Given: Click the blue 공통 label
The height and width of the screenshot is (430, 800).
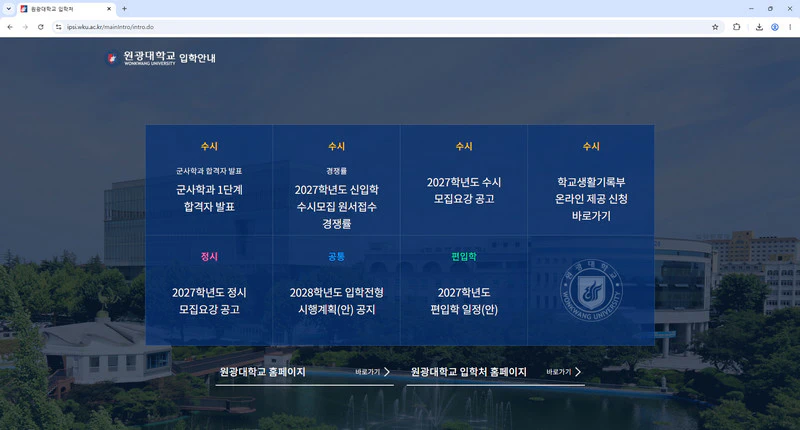Looking at the screenshot, I should coord(337,257).
